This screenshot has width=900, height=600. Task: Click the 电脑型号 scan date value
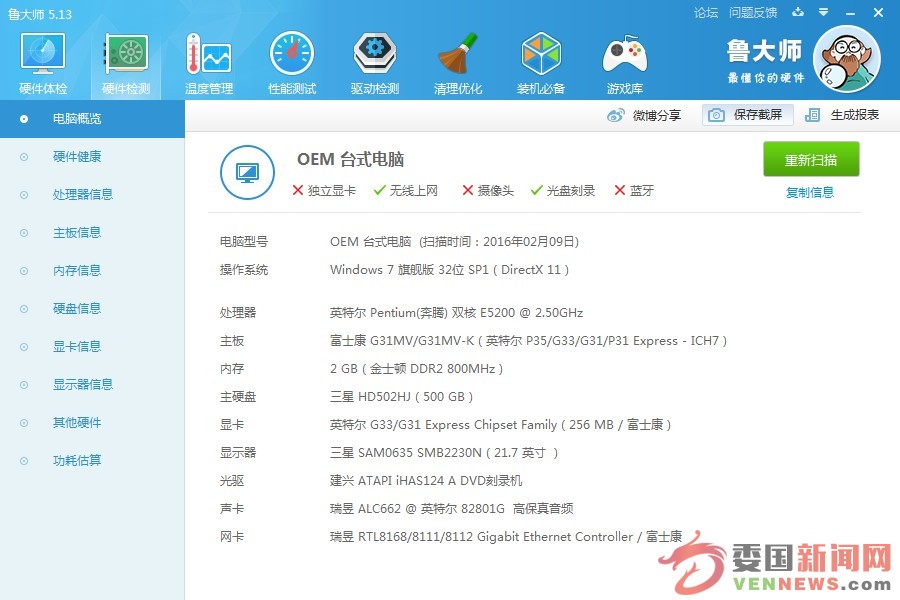[x=455, y=242]
